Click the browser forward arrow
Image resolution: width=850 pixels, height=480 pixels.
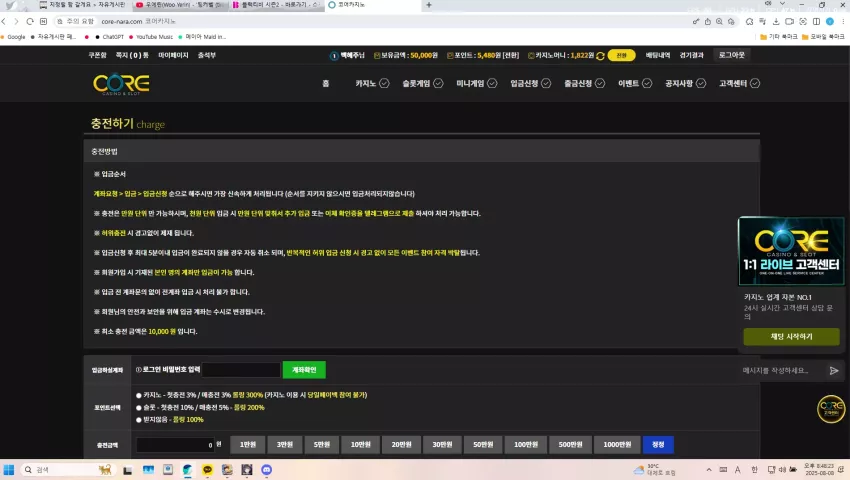point(16,21)
